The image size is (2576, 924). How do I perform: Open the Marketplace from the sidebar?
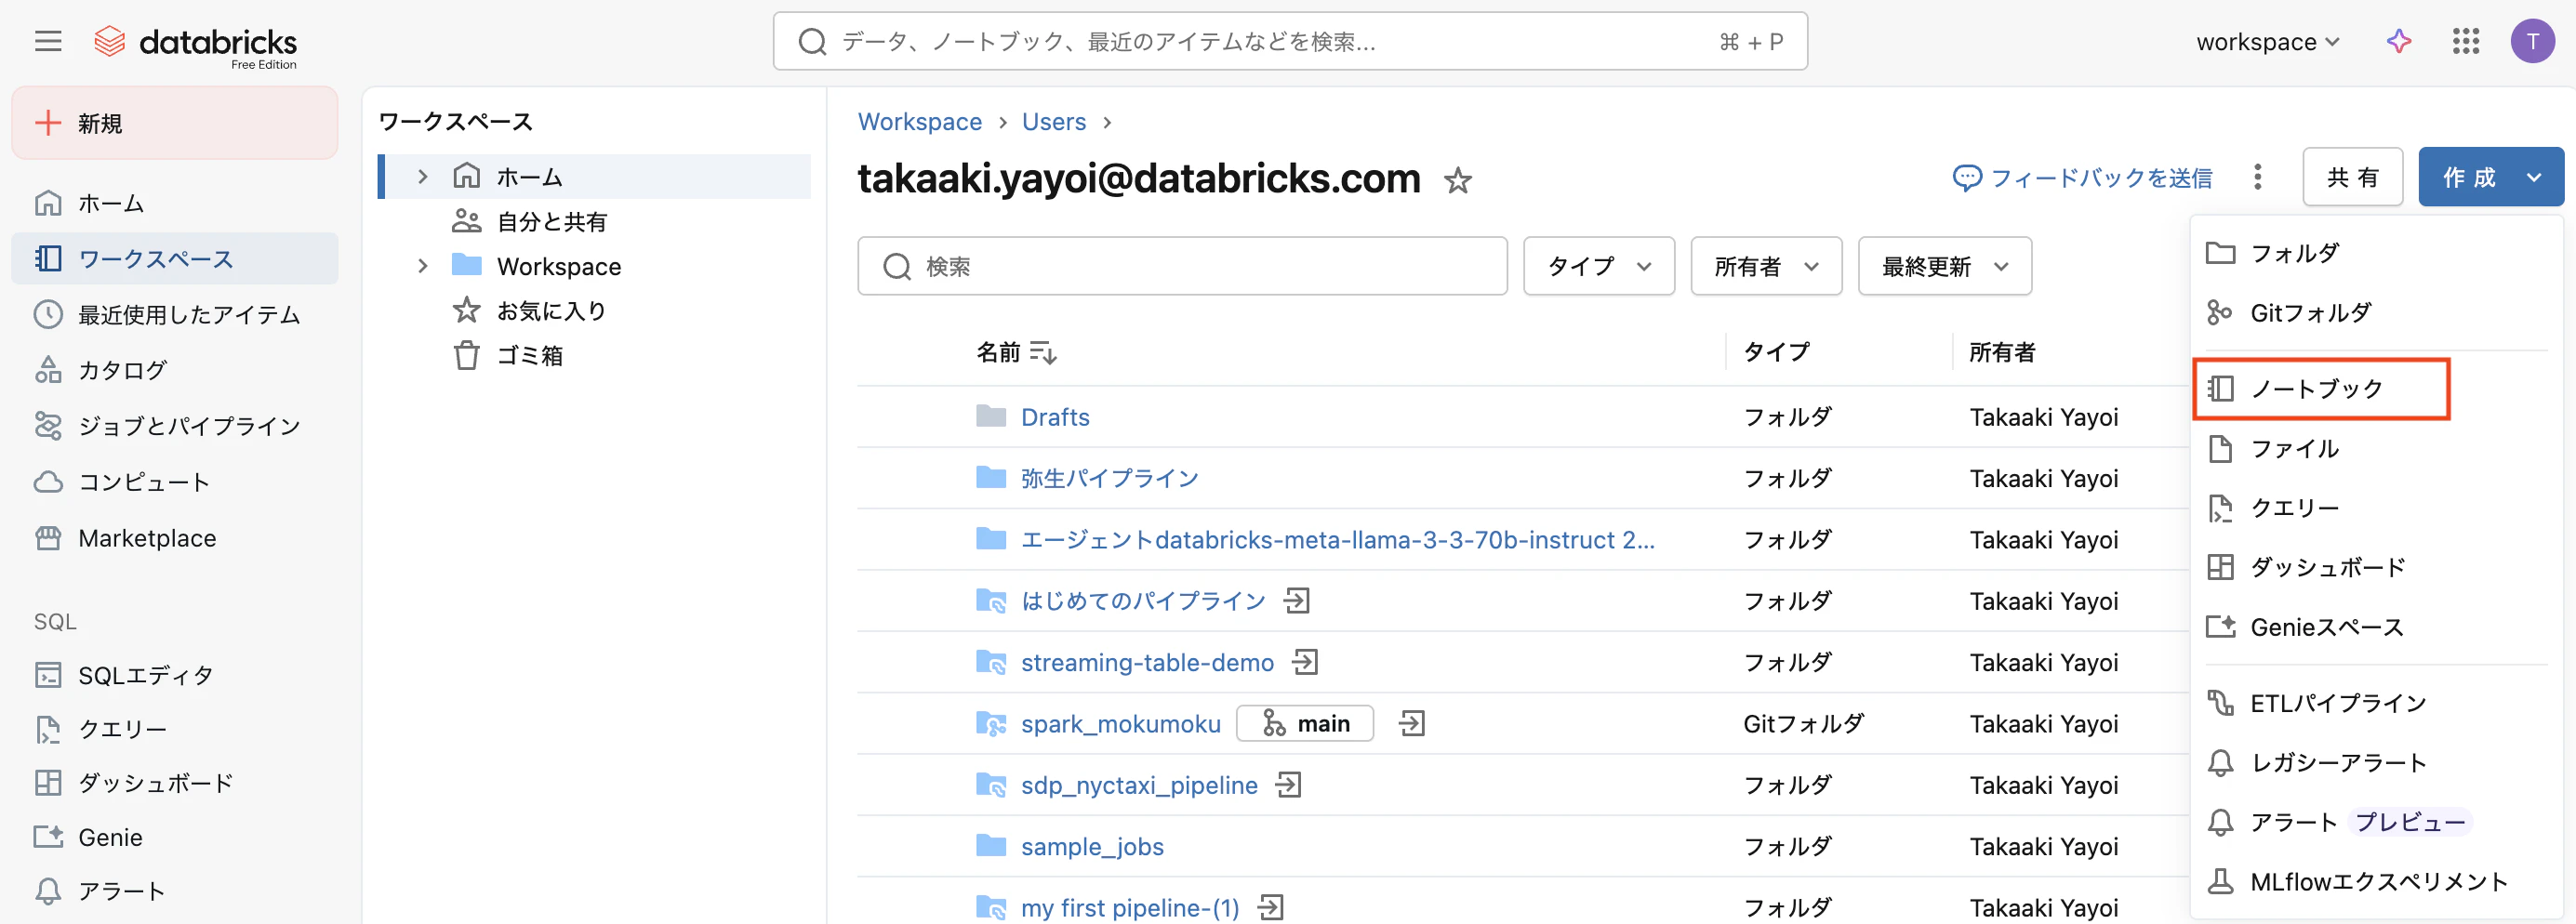point(150,537)
